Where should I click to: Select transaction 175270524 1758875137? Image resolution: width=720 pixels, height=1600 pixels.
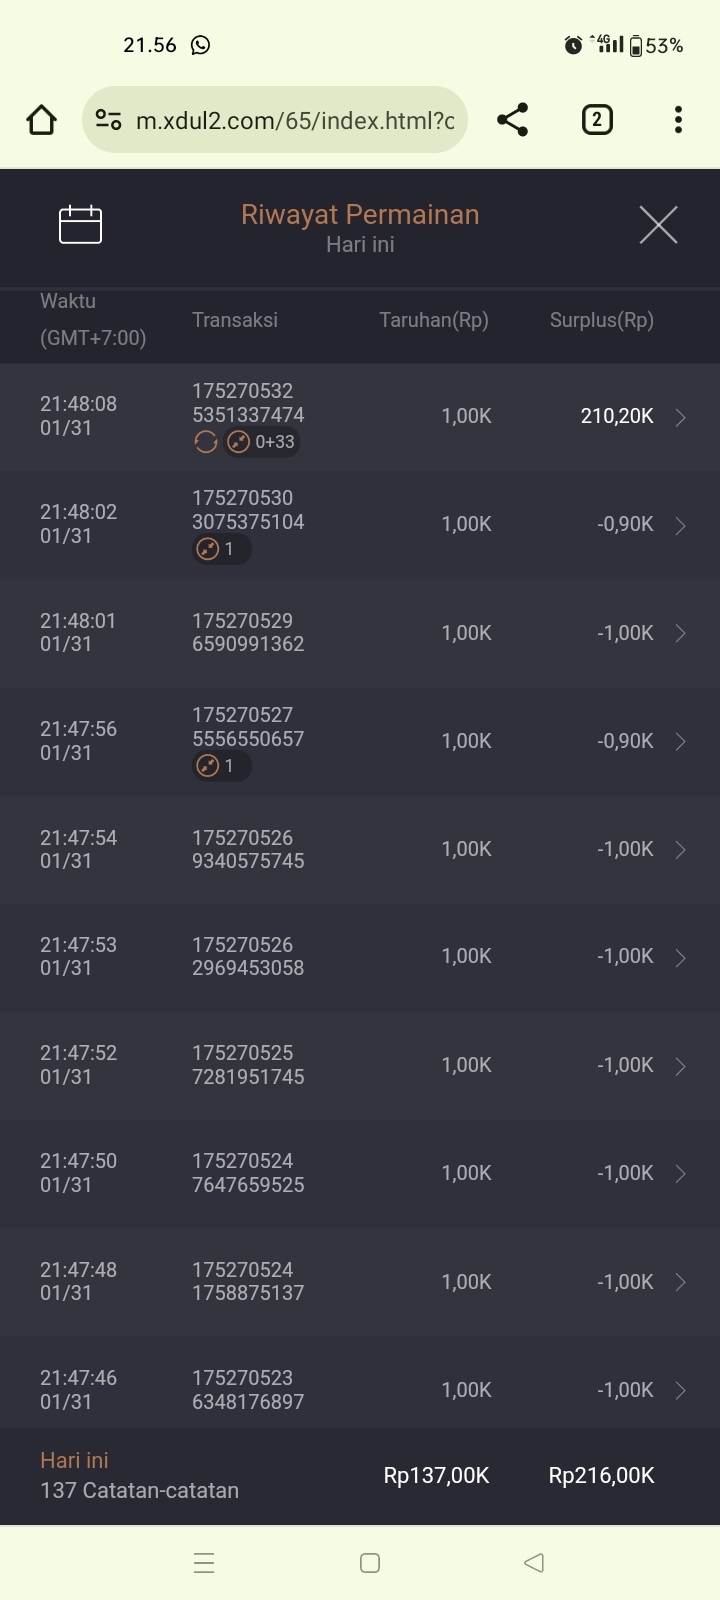(x=248, y=1281)
